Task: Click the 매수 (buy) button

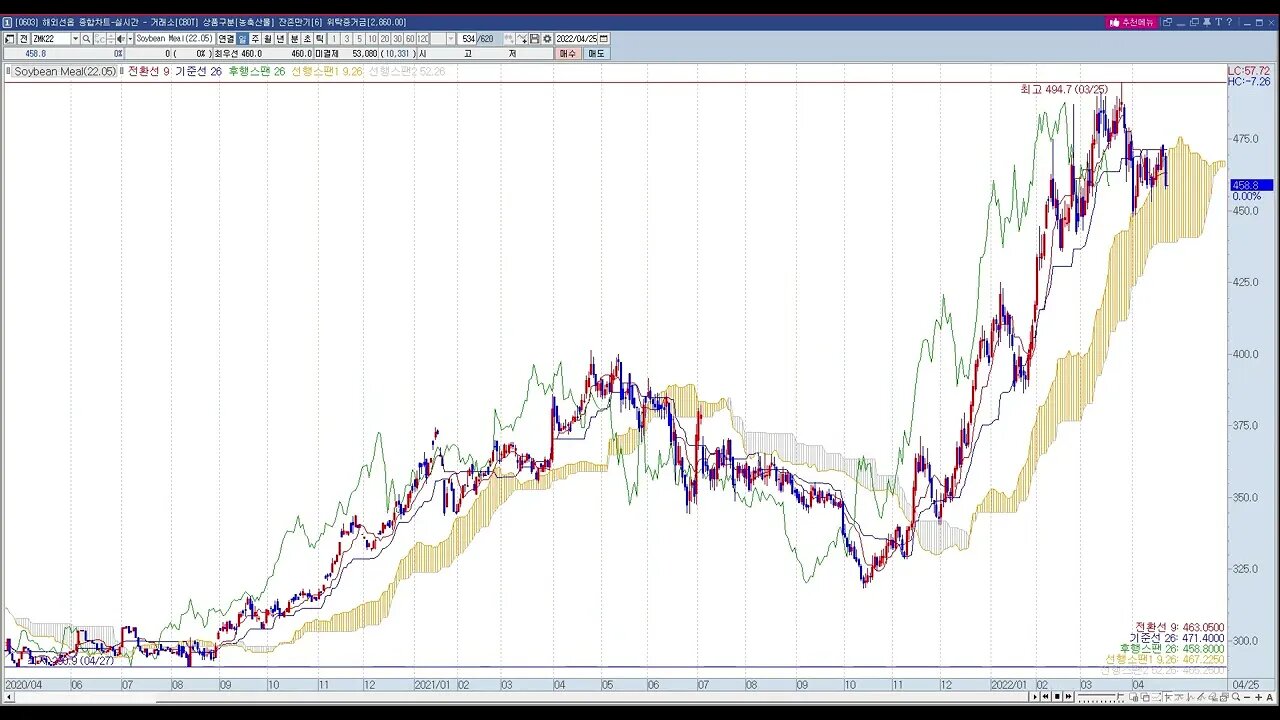Action: click(x=567, y=53)
